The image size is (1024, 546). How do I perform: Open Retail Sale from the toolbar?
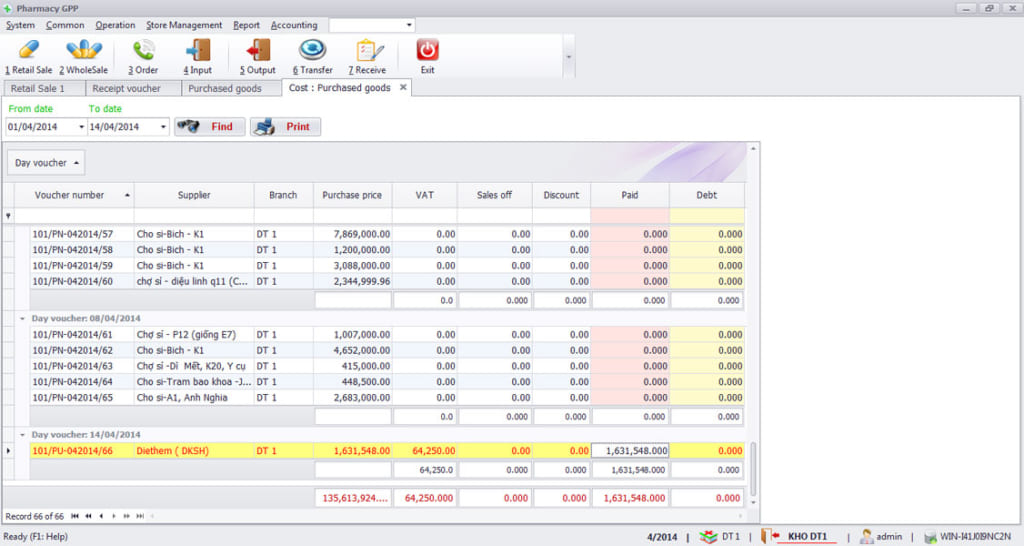28,57
